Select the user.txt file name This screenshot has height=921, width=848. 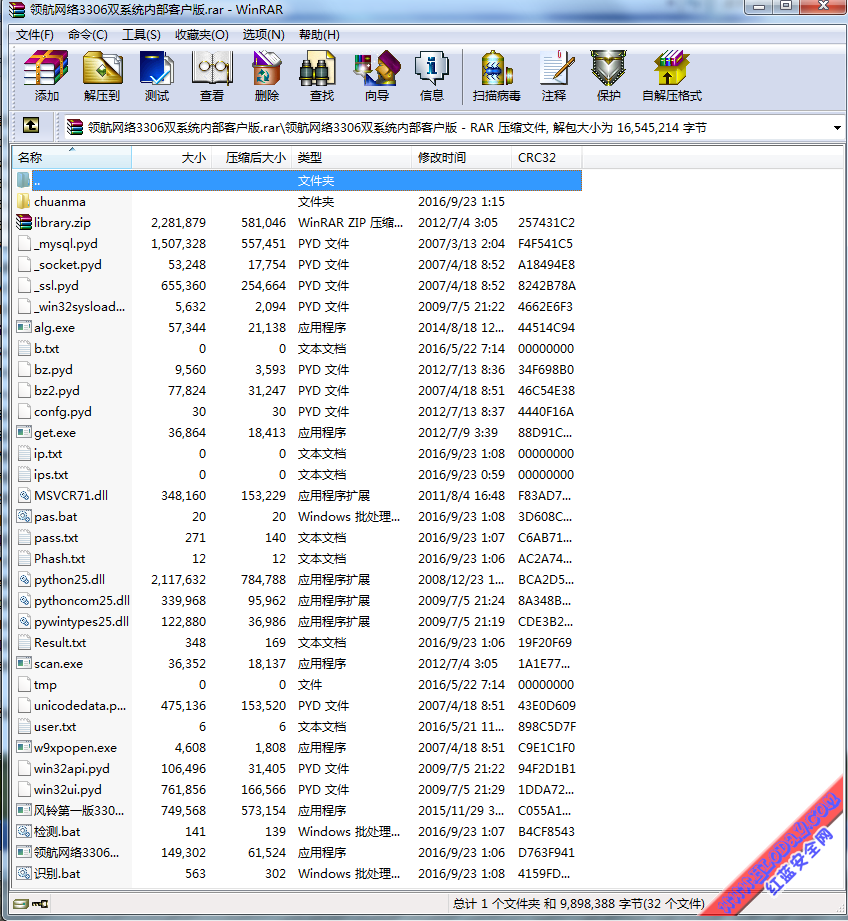[55, 727]
